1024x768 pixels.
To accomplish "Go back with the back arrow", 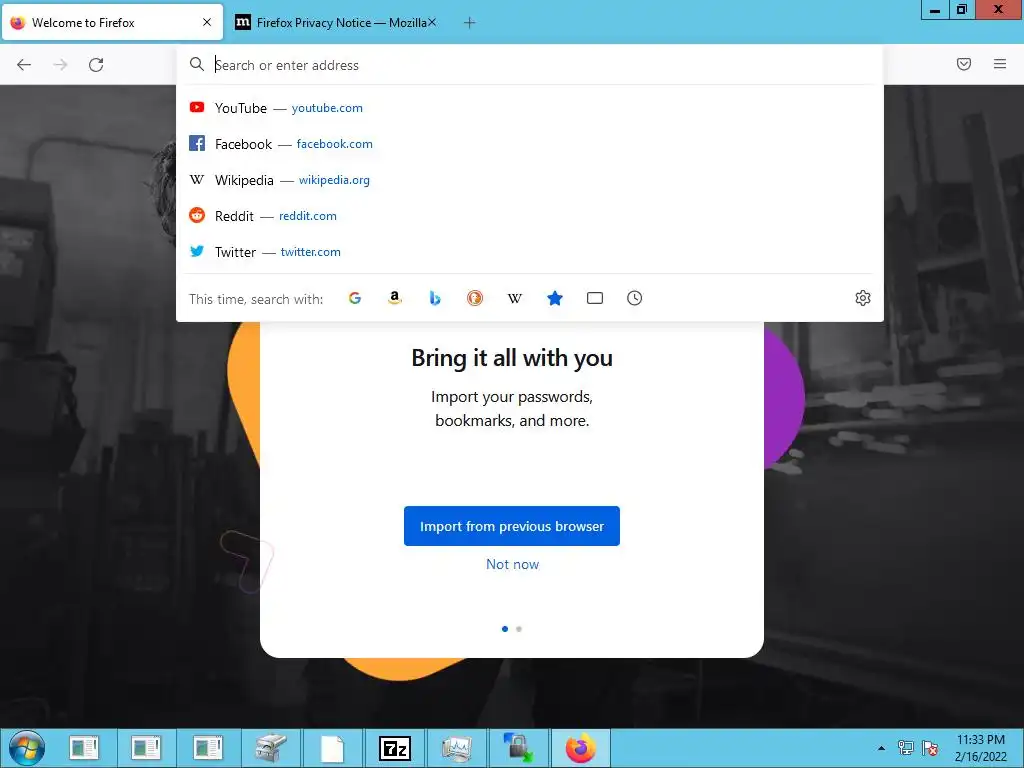I will tap(24, 65).
